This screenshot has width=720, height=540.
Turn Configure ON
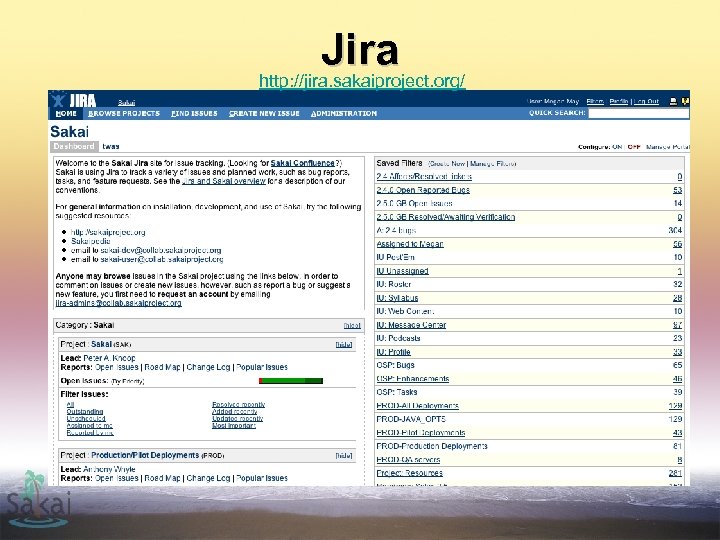coord(617,147)
